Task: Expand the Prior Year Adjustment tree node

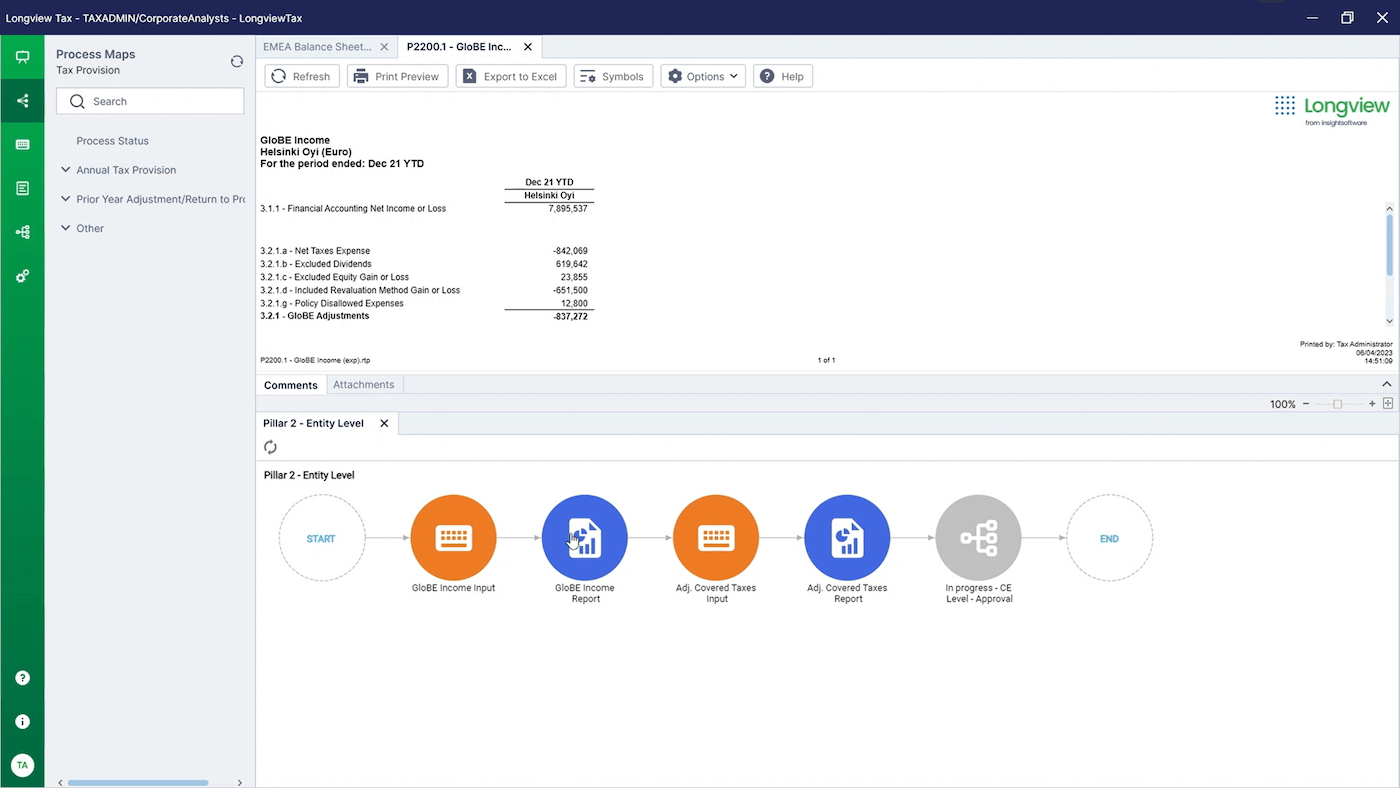Action: tap(66, 199)
